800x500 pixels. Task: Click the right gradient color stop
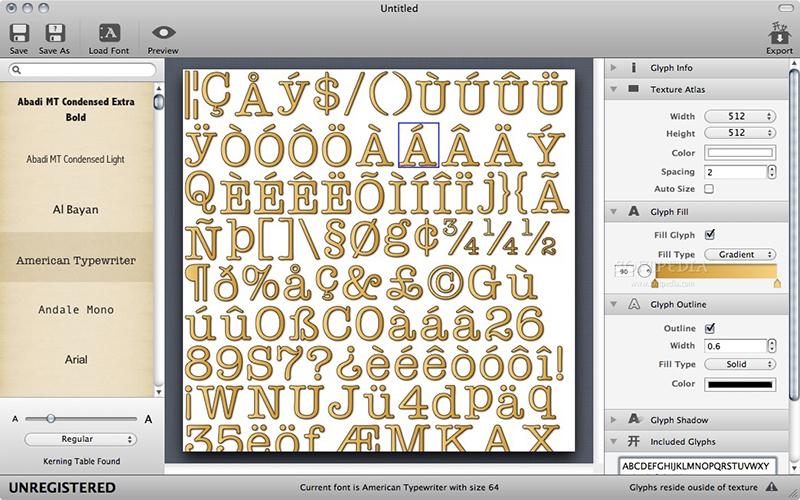pyautogui.click(x=777, y=283)
